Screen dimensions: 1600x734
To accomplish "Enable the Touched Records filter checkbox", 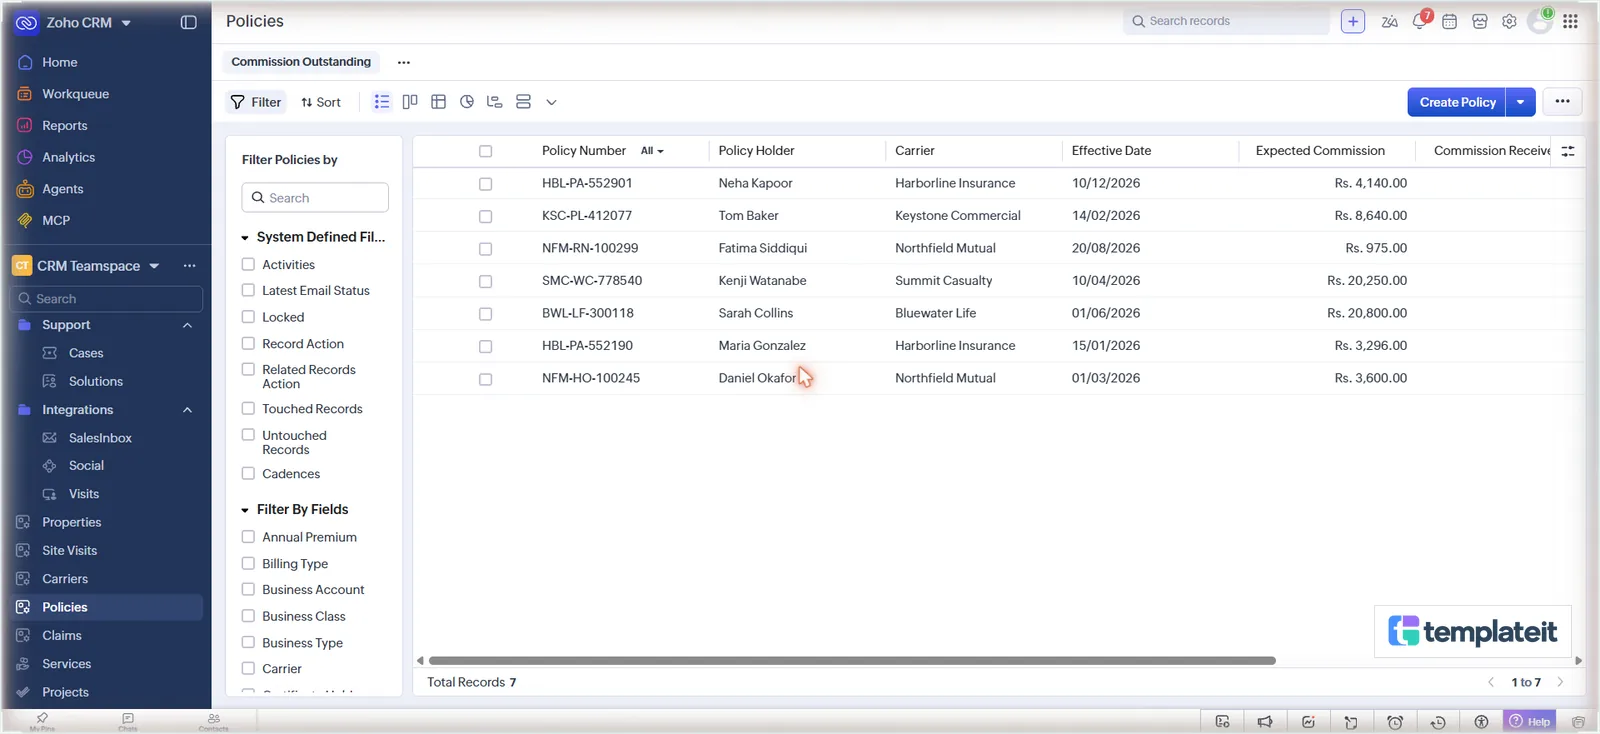I will coord(248,408).
